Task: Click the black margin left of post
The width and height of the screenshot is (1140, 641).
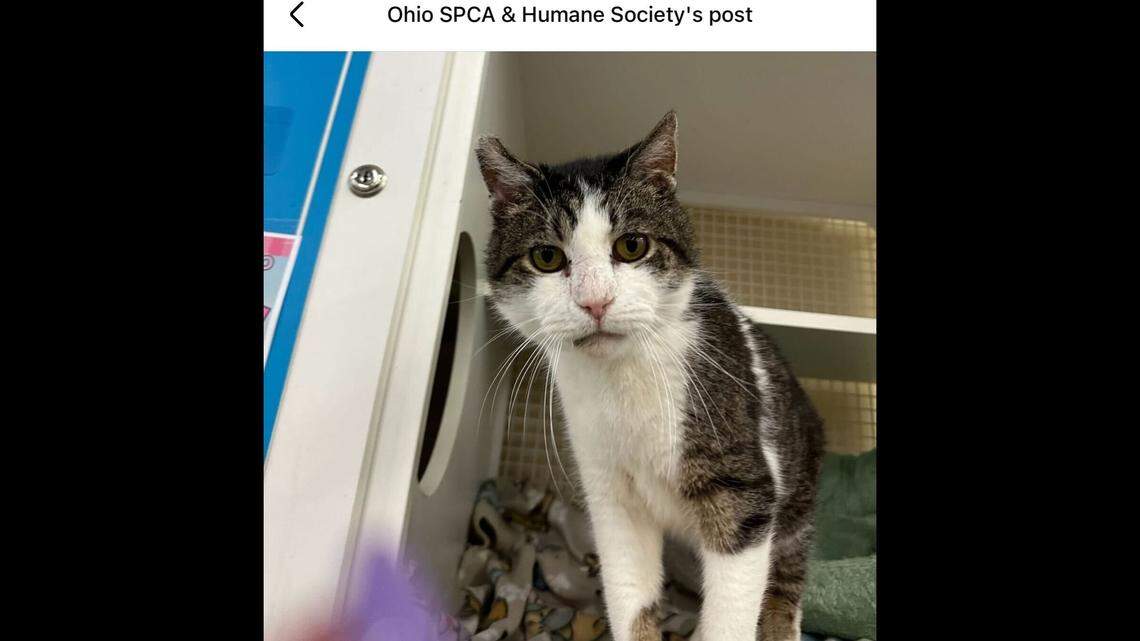Action: pos(132,320)
